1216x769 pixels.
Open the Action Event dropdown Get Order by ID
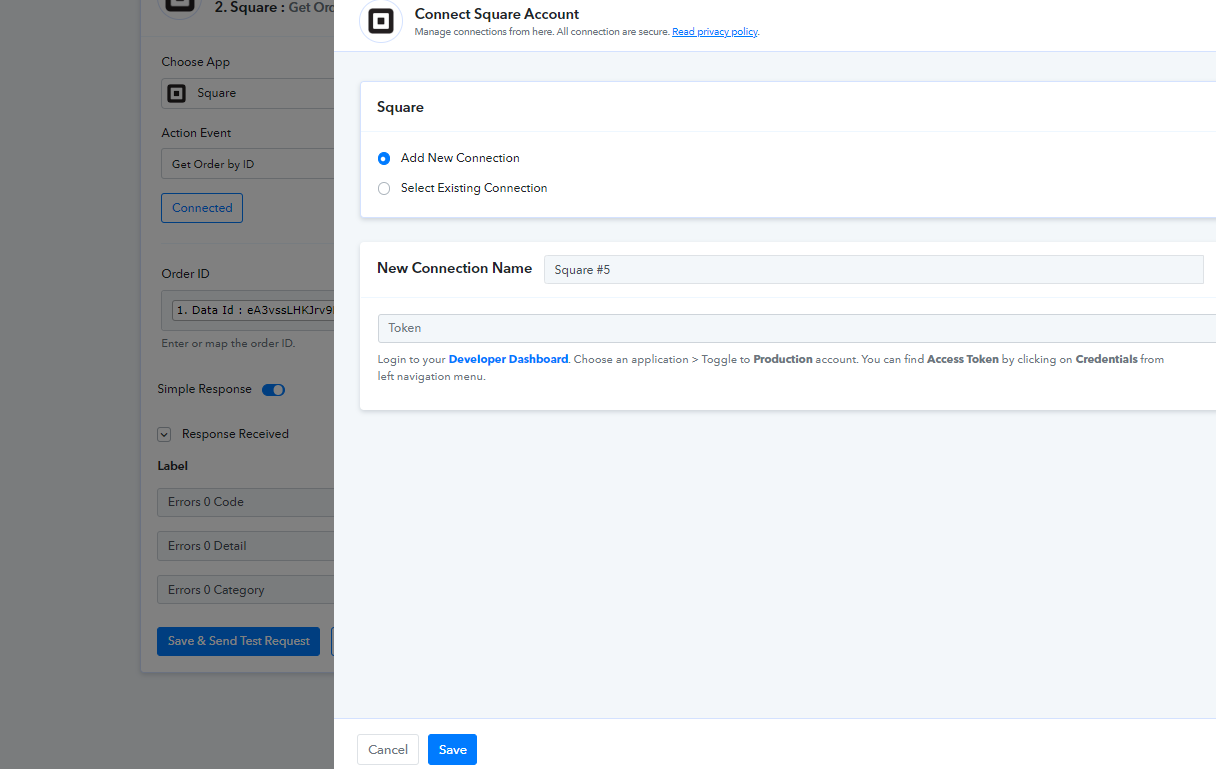[247, 164]
